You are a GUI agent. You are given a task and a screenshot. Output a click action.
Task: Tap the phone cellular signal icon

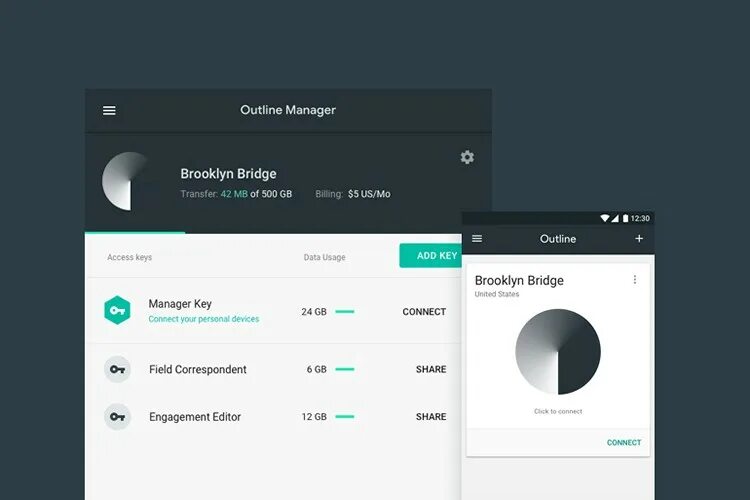[x=615, y=218]
